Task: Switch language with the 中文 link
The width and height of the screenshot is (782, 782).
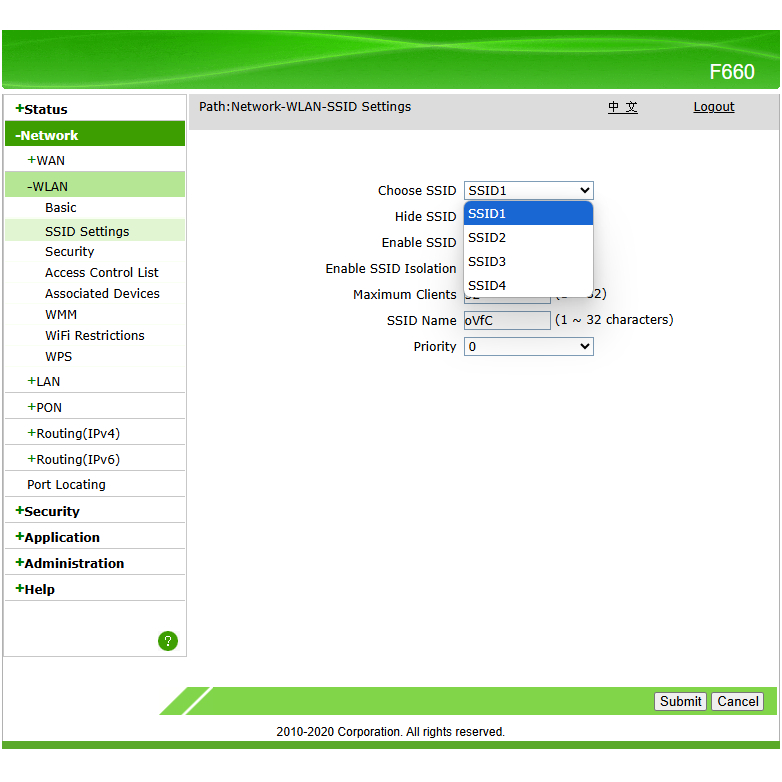Action: [623, 107]
